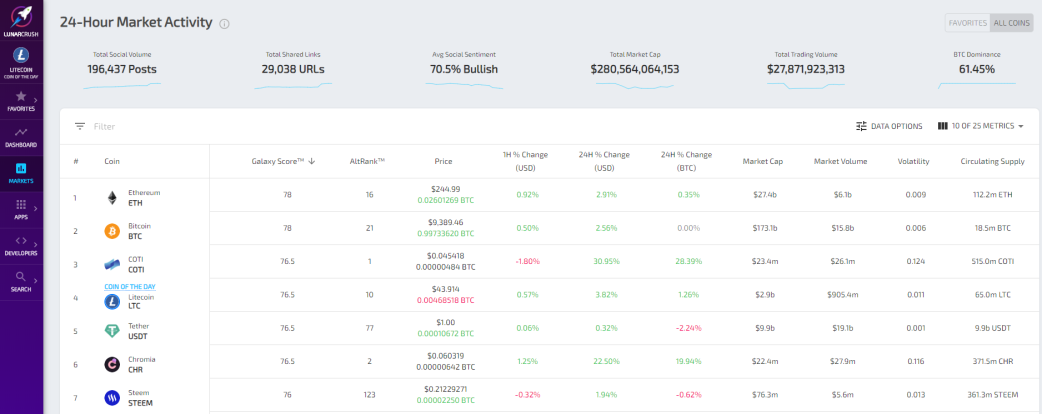Click the COTI coin logo

click(112, 264)
